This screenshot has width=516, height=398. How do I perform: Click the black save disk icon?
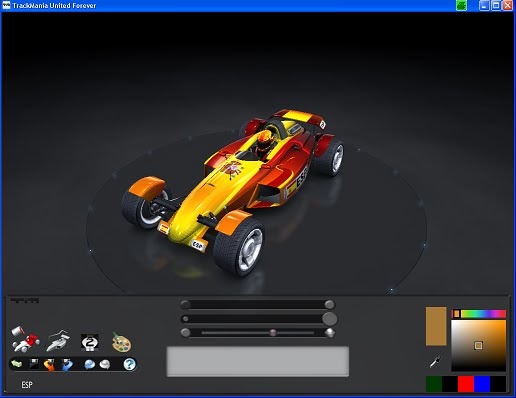pos(34,364)
